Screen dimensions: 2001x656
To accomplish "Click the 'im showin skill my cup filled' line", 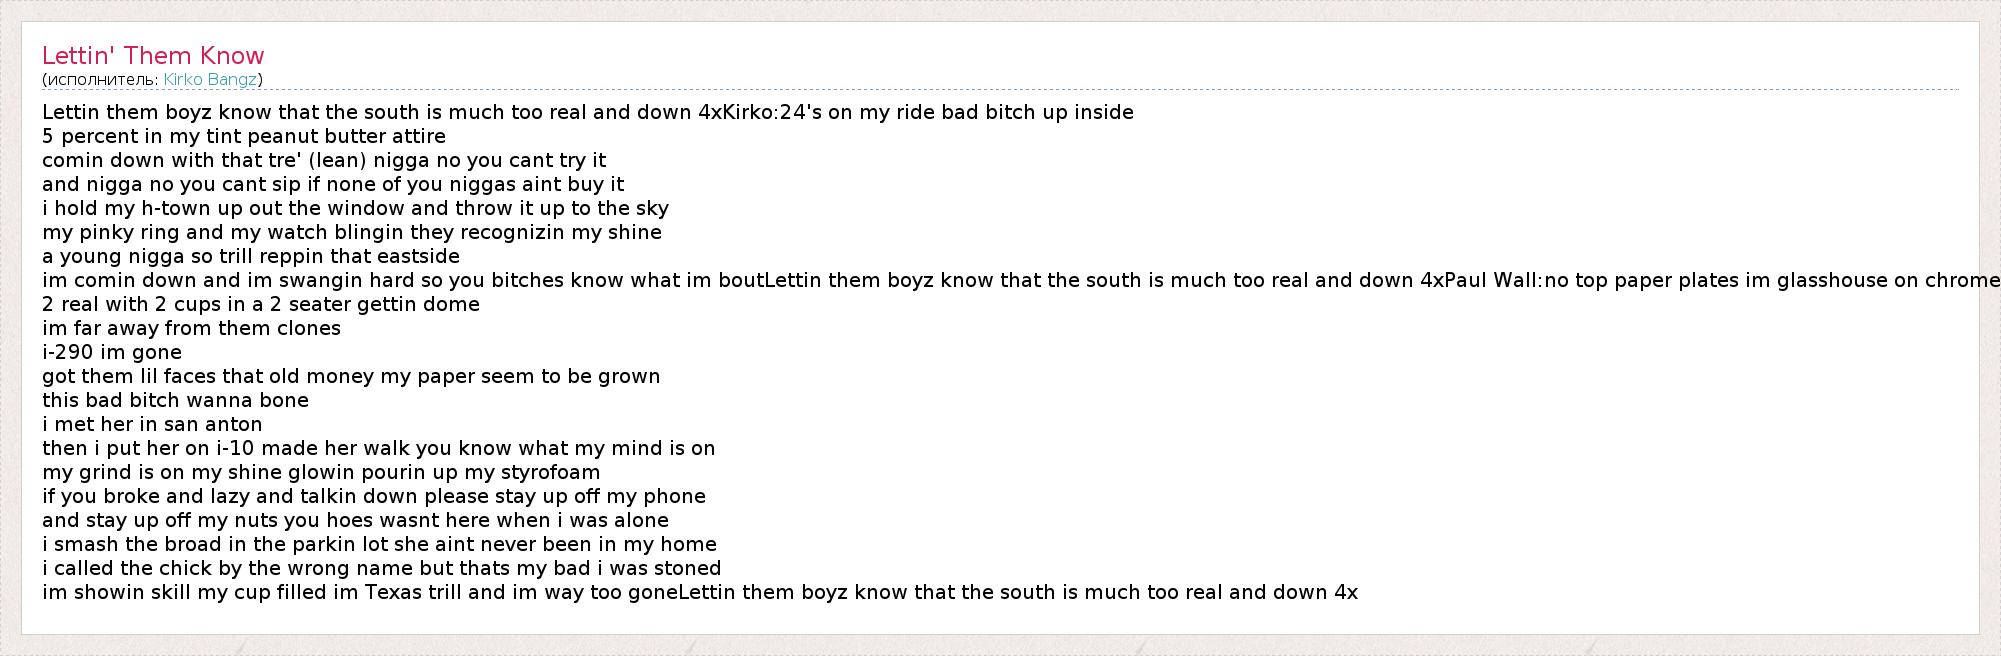I will 700,592.
